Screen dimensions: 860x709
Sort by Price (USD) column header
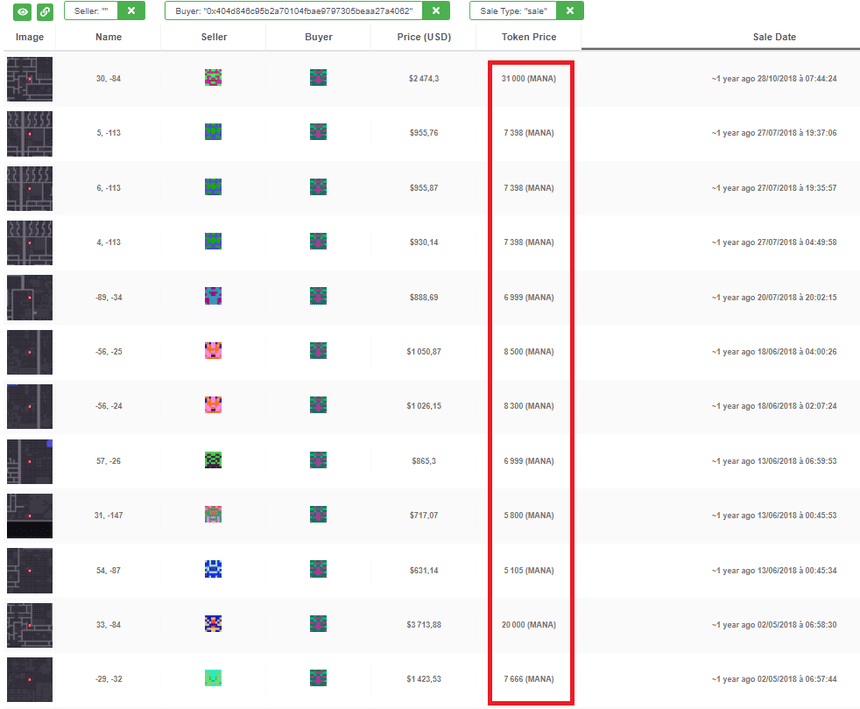click(422, 37)
